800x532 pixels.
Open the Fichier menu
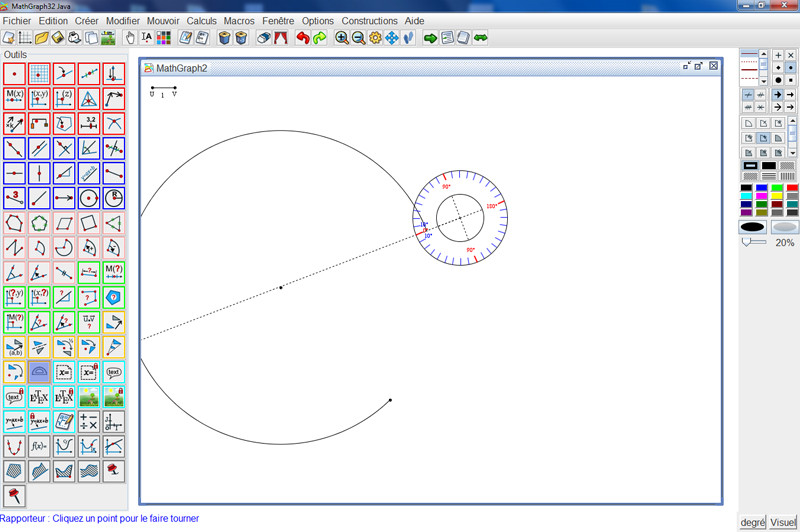[17, 21]
